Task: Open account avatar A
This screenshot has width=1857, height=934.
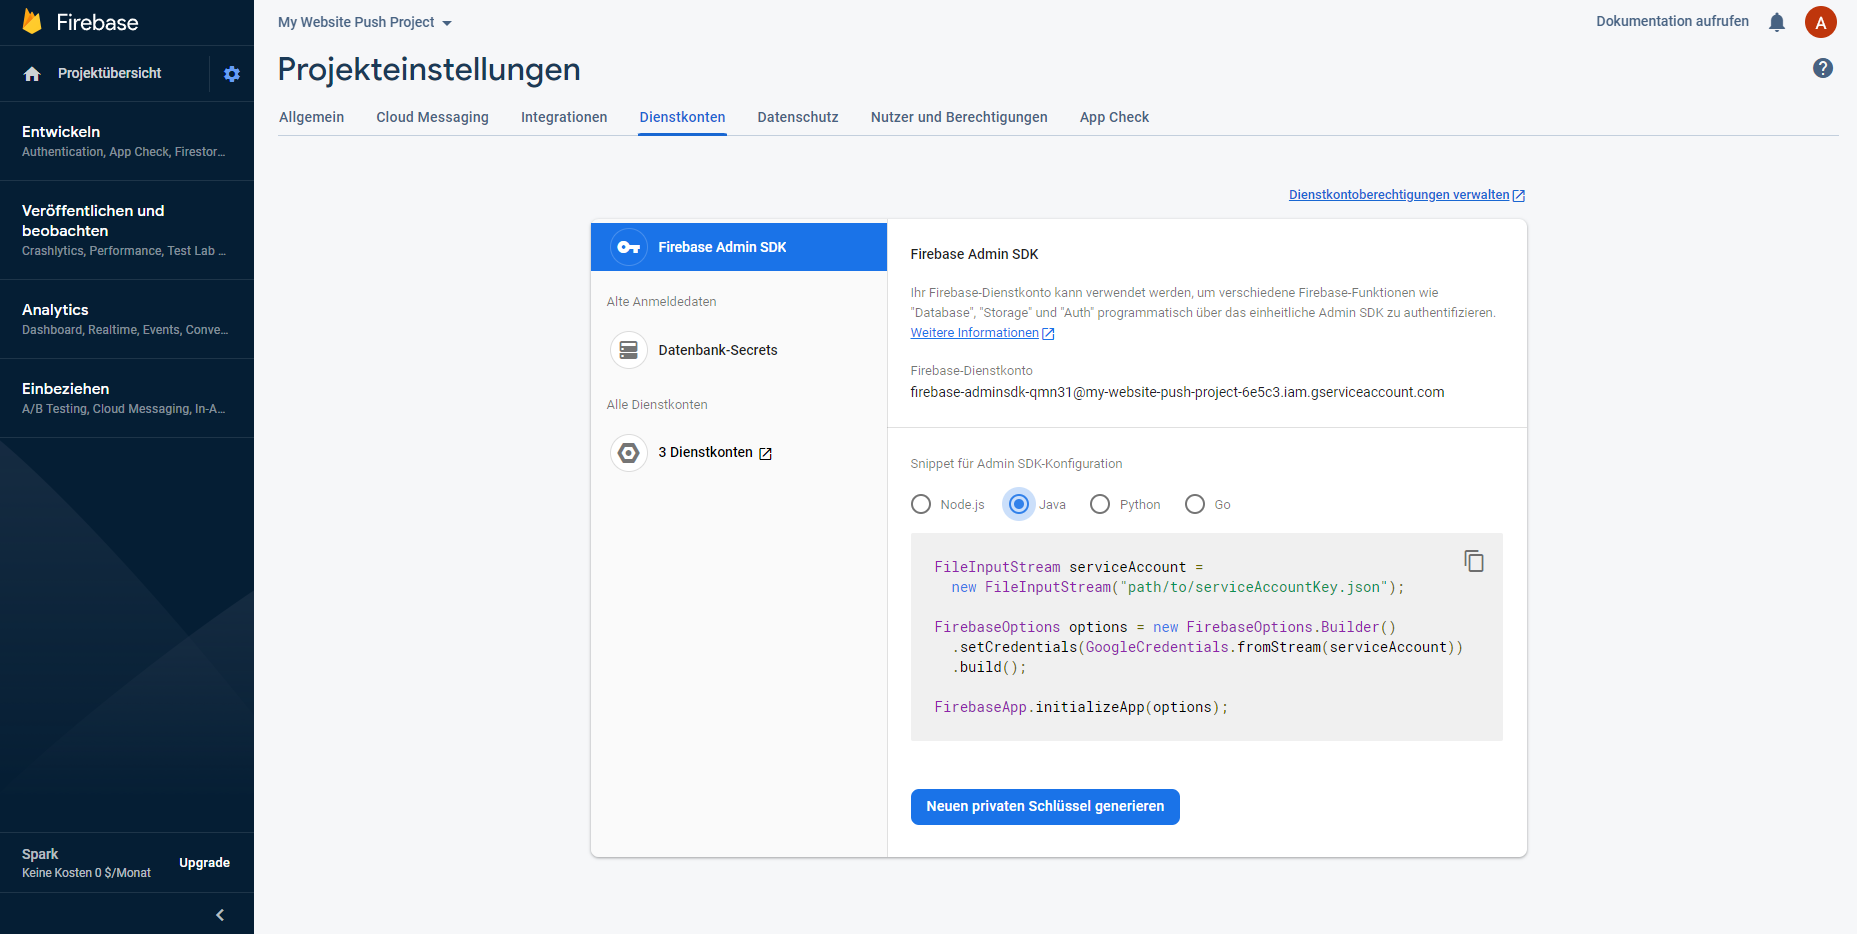Action: (1821, 22)
